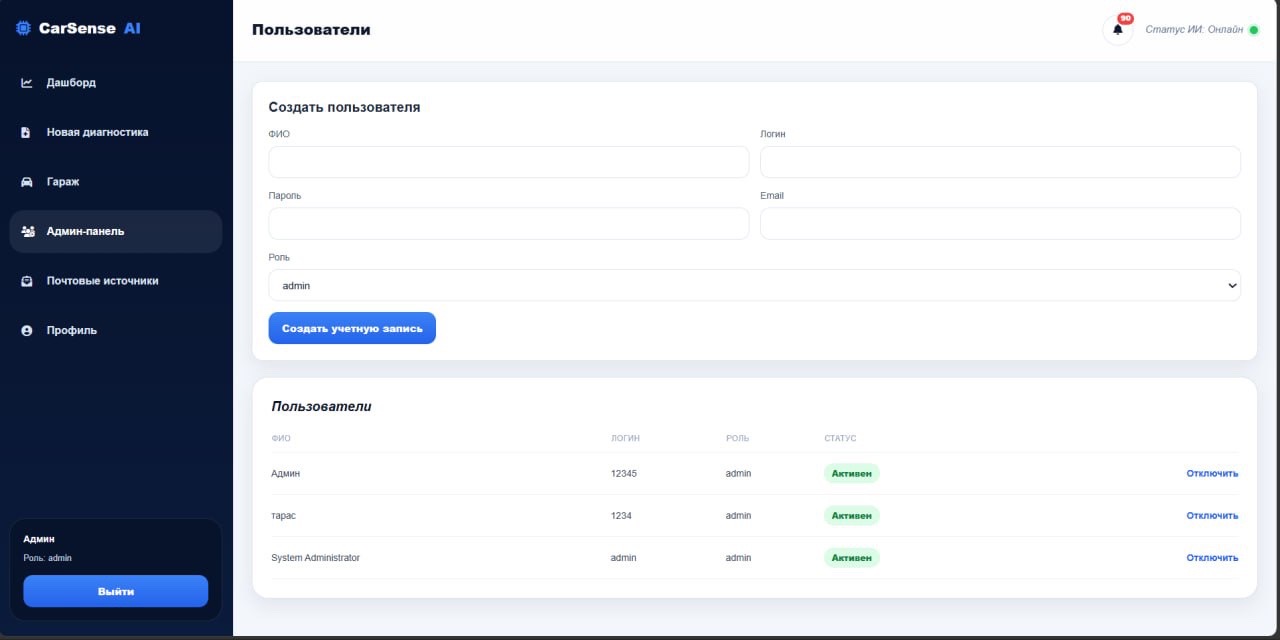The width and height of the screenshot is (1280, 640).
Task: Click the Пользователи page title
Action: 311,30
